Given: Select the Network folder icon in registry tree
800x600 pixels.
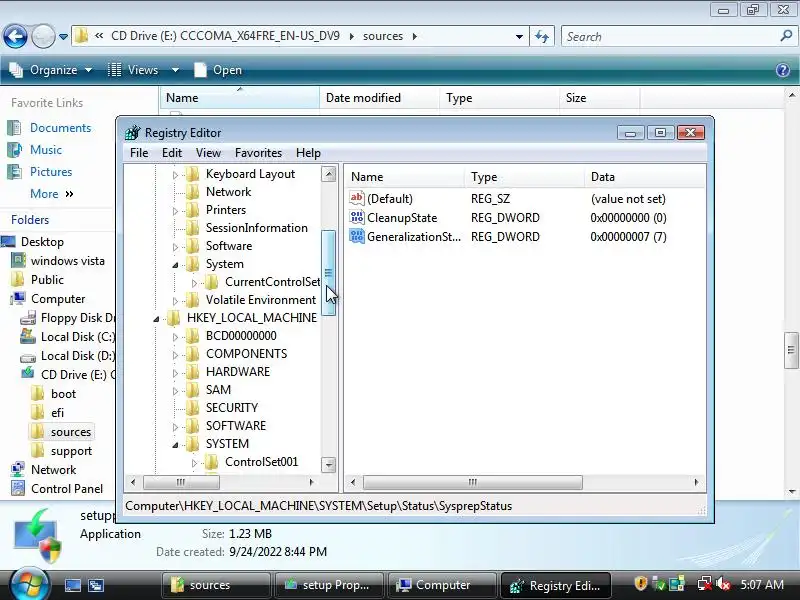Looking at the screenshot, I should point(192,192).
